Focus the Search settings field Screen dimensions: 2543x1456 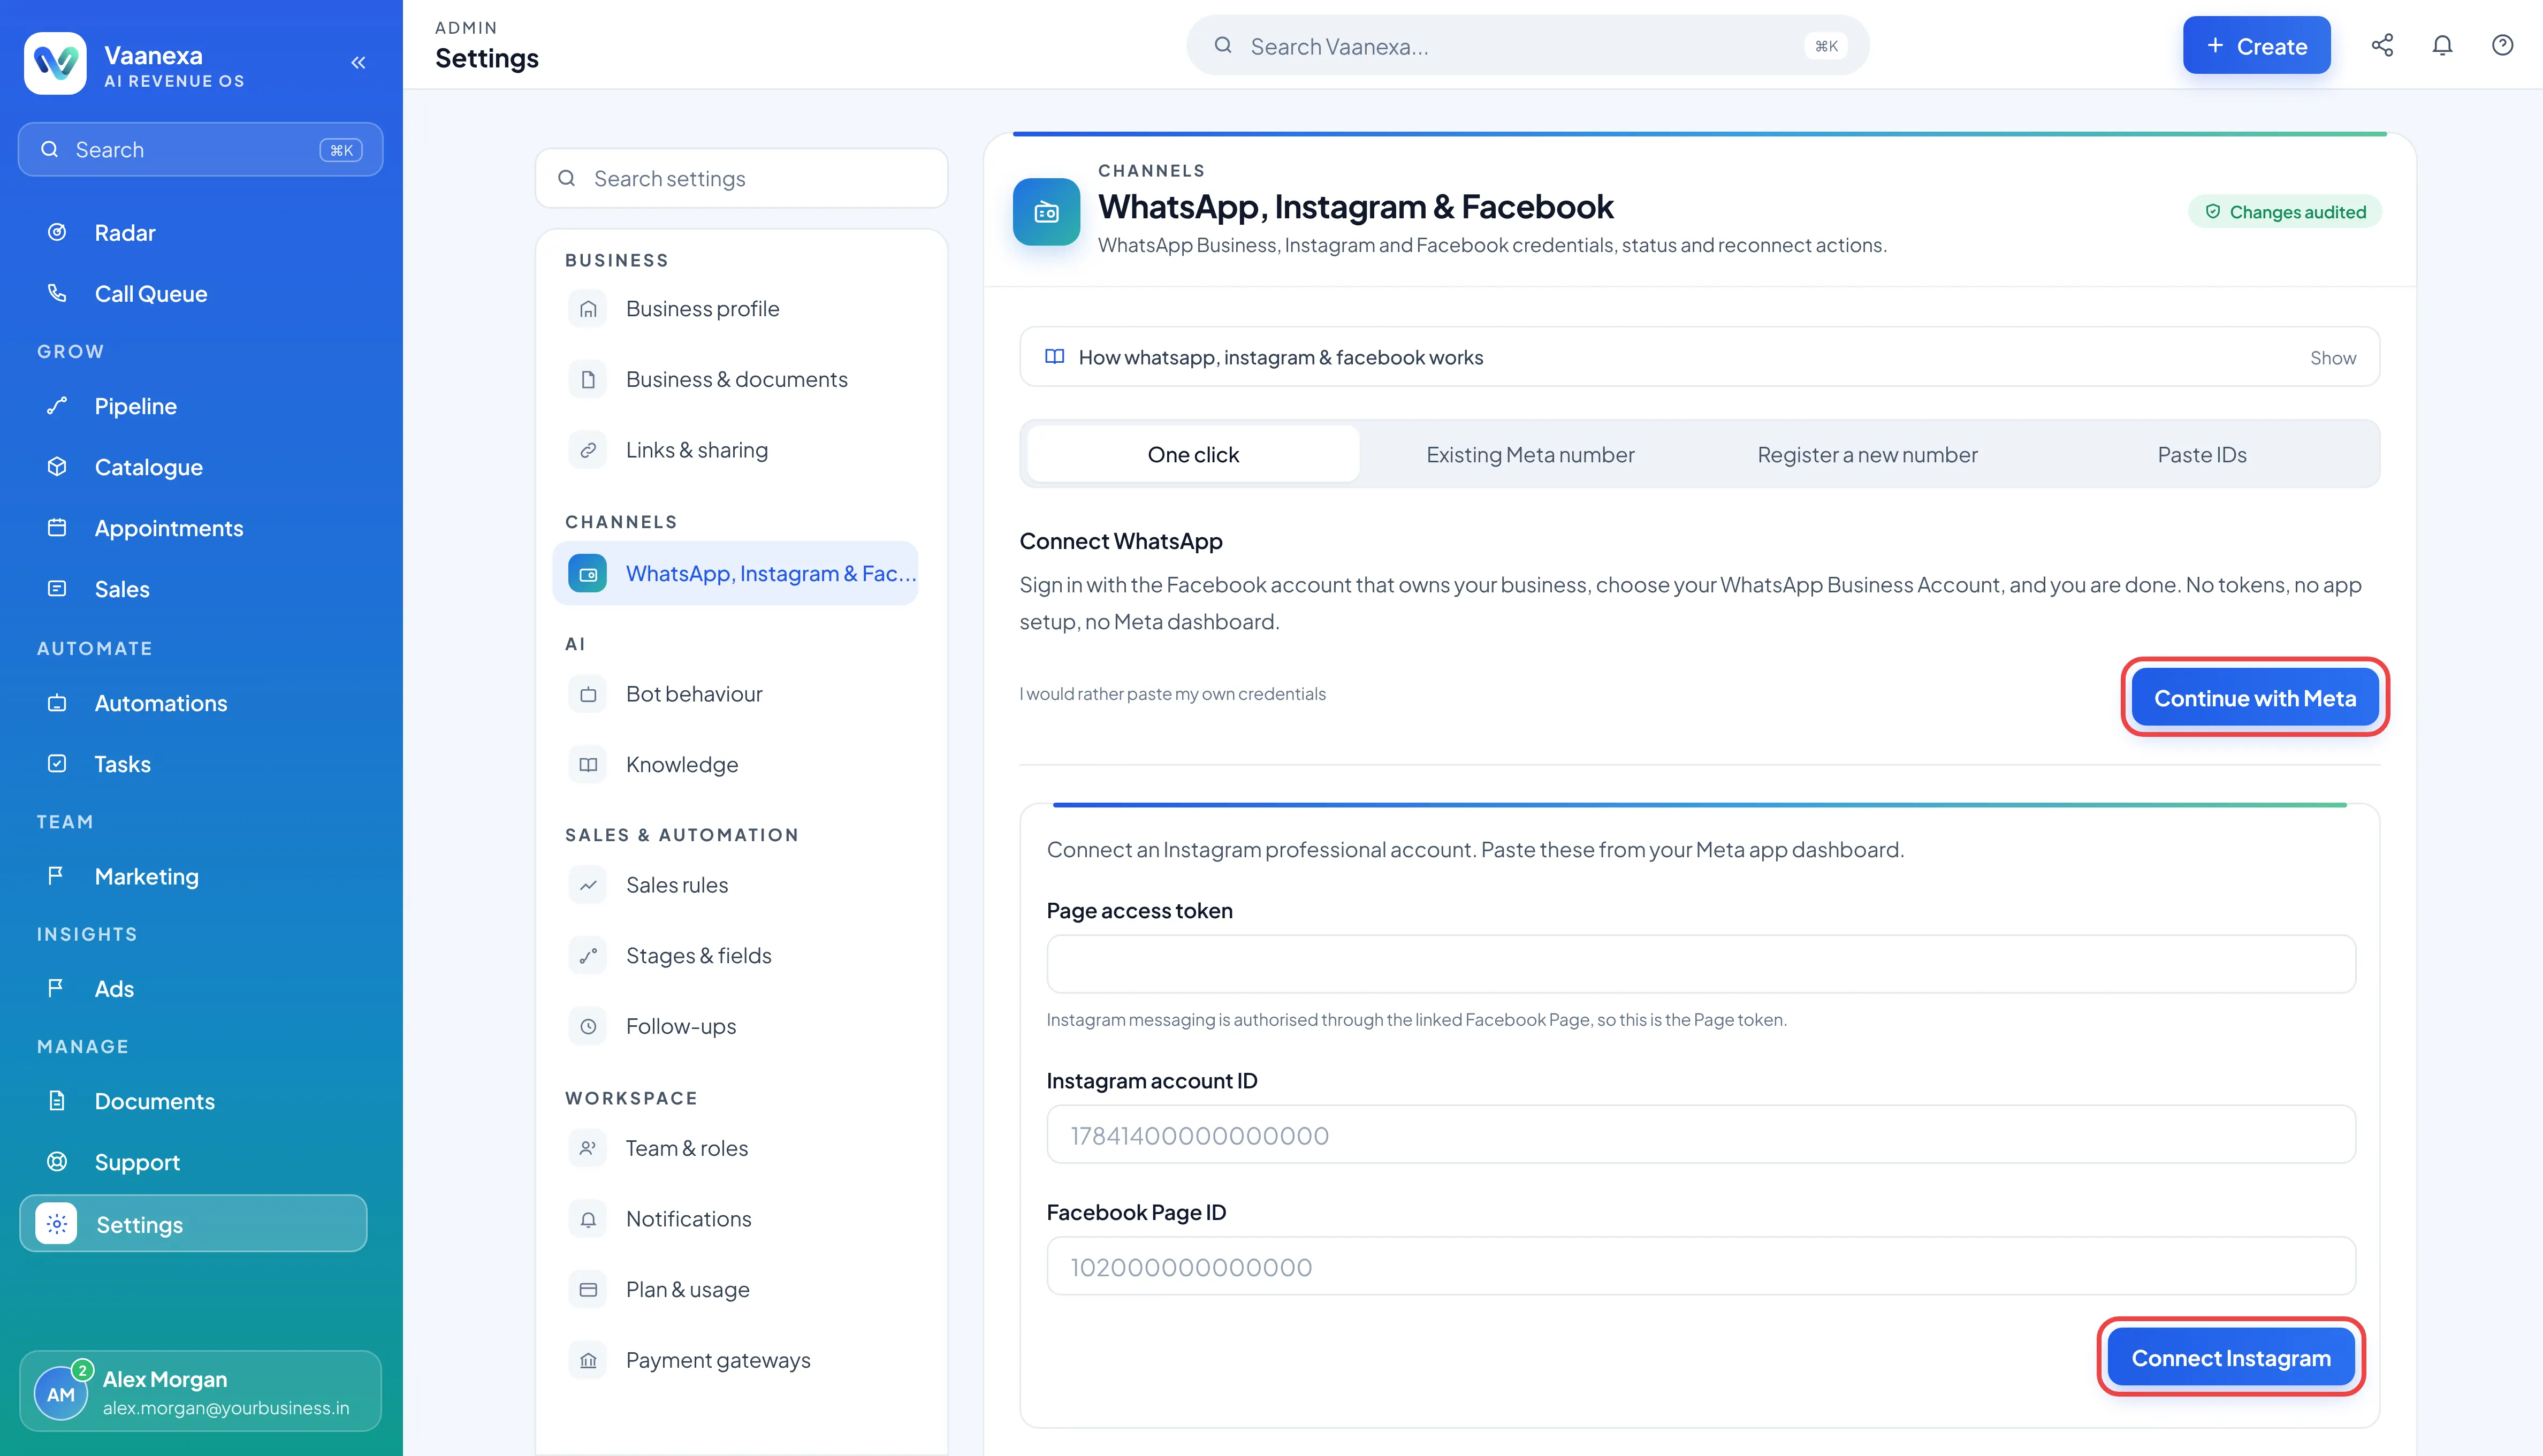[741, 179]
